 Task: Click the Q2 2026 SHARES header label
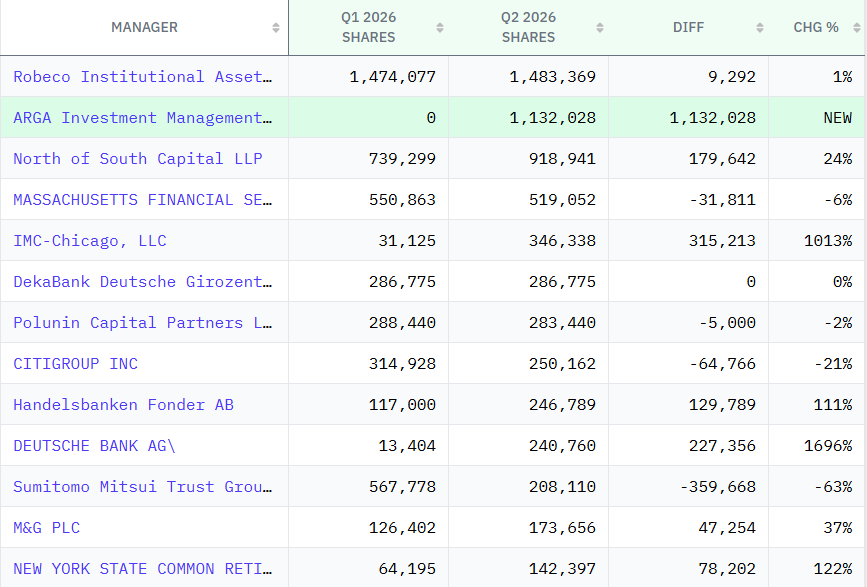click(x=528, y=27)
